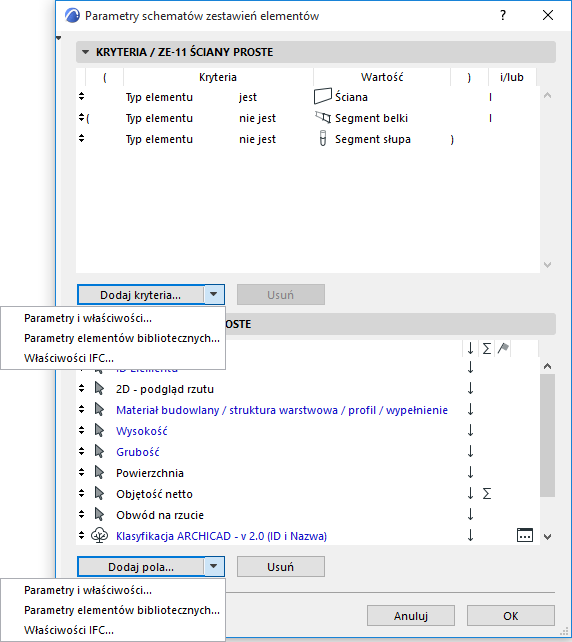Click the Usuń button below the fields list

pyautogui.click(x=280, y=566)
